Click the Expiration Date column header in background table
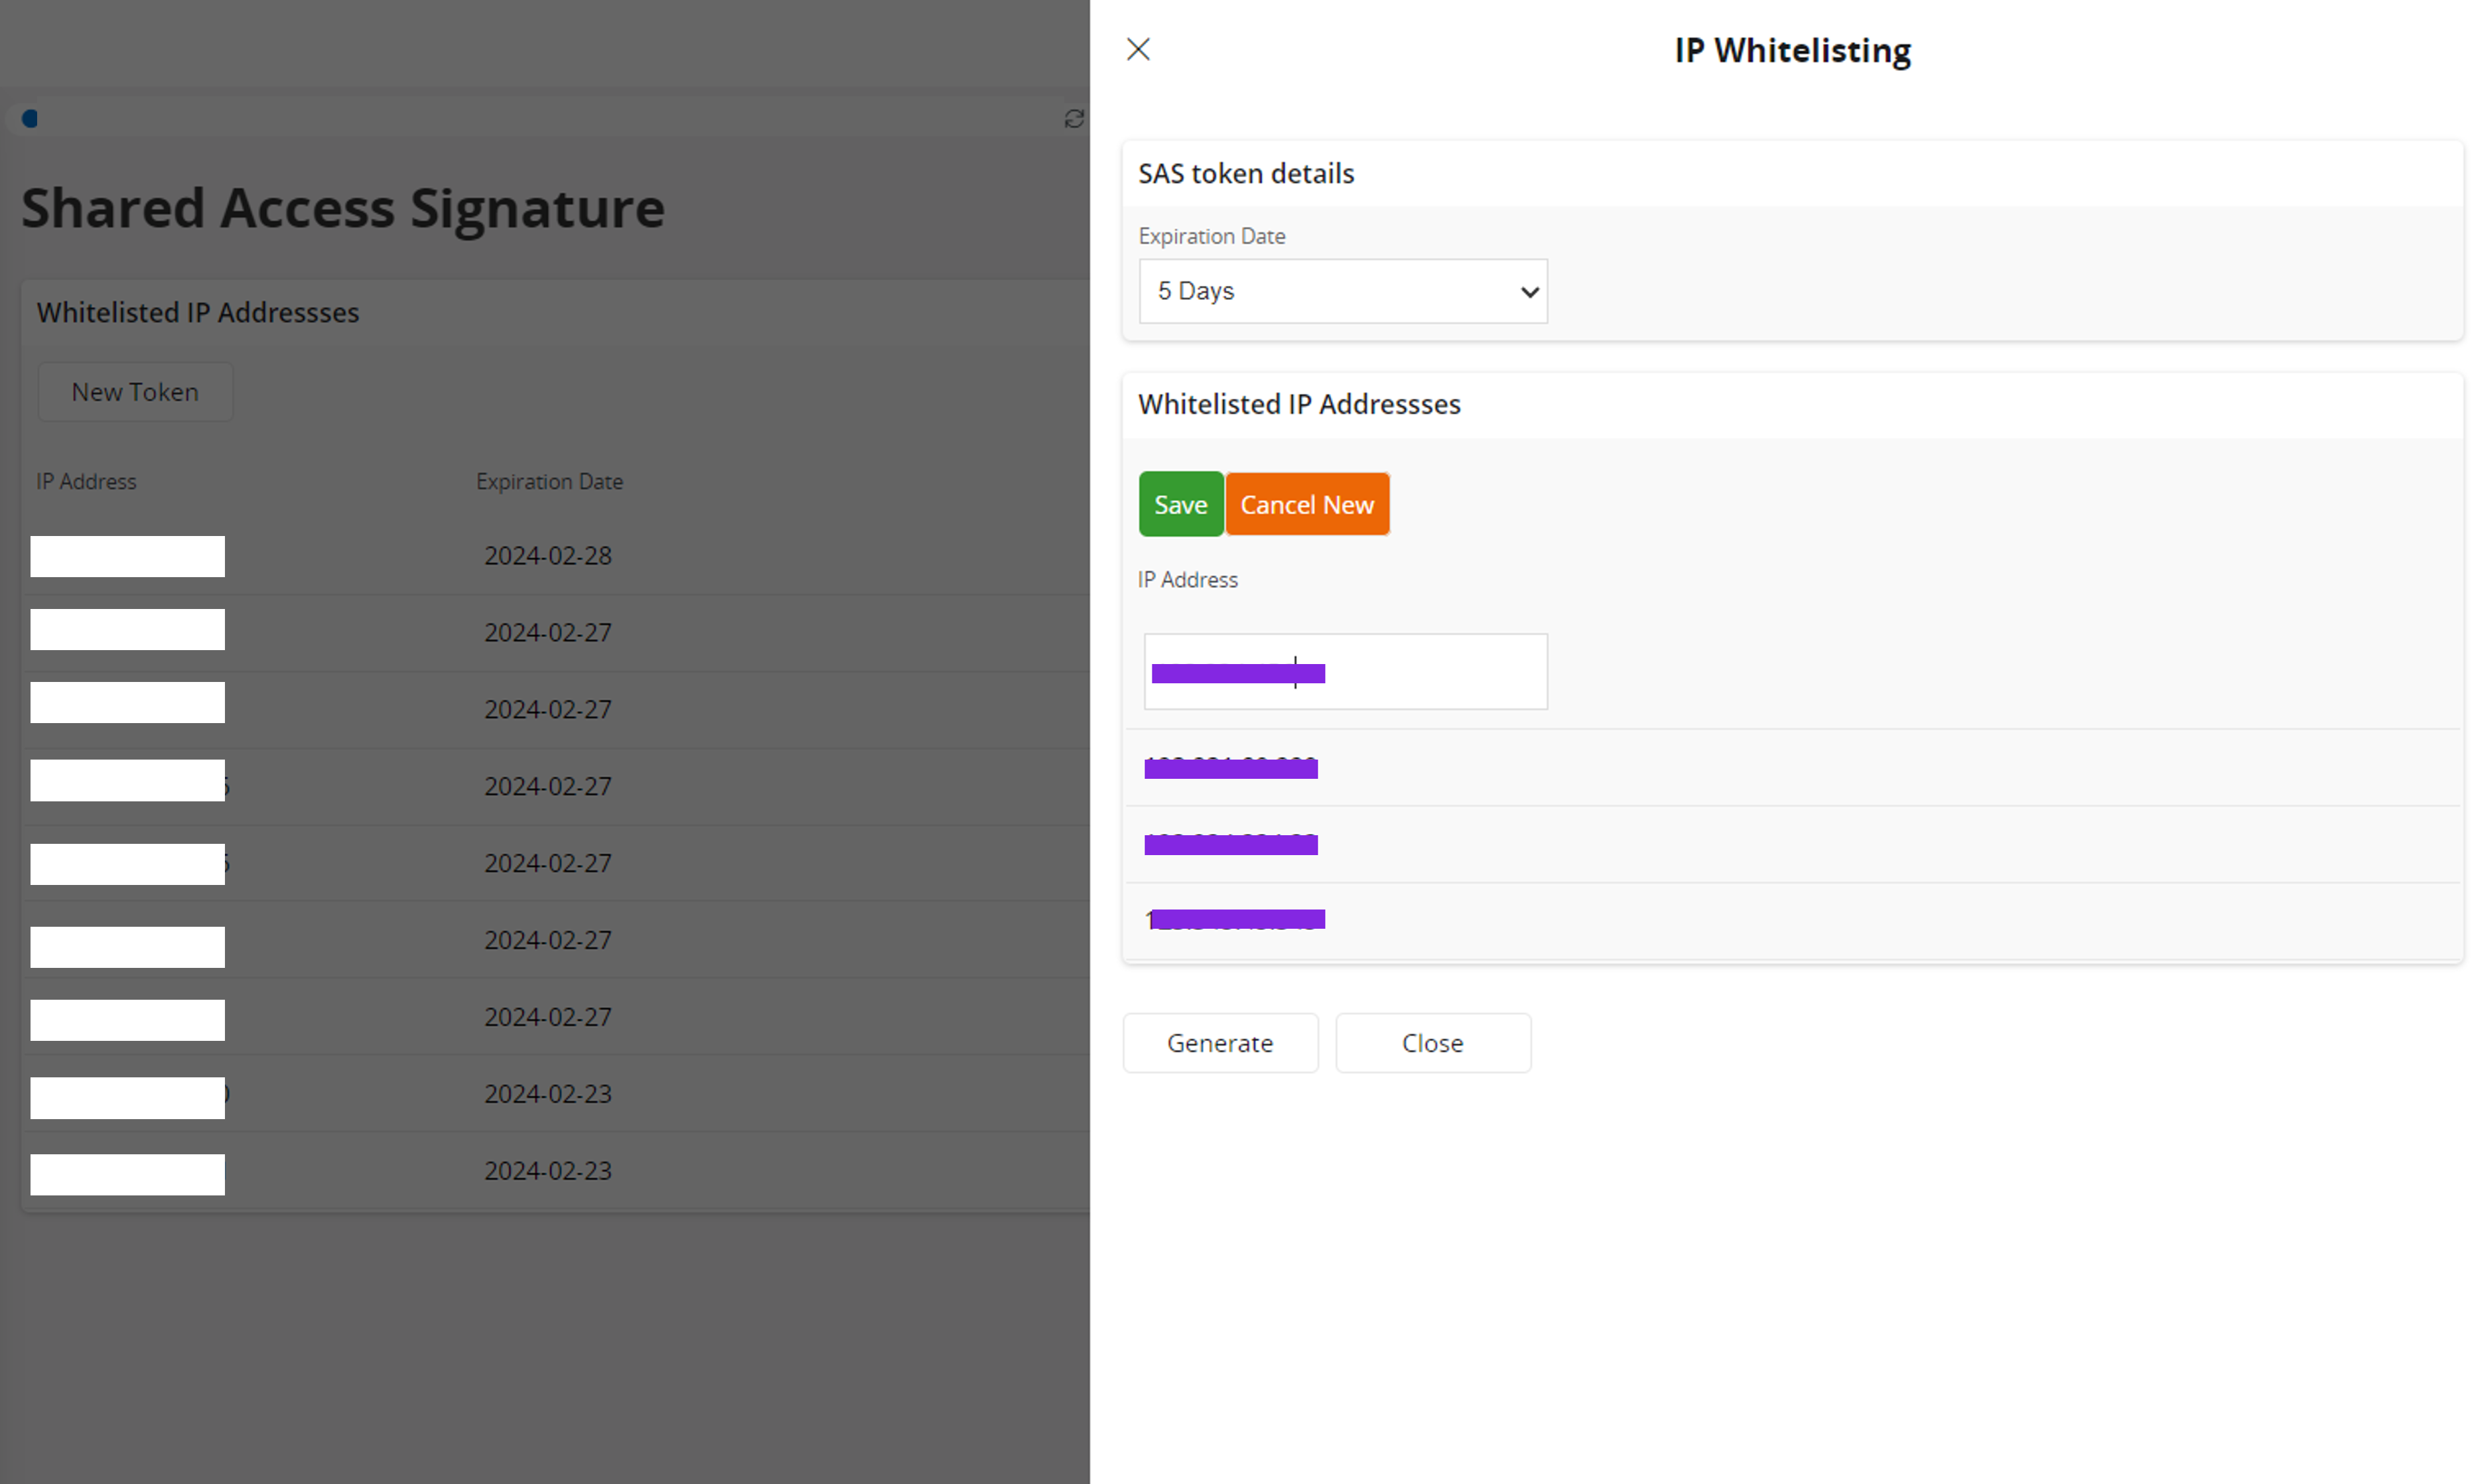The image size is (2488, 1484). point(549,482)
